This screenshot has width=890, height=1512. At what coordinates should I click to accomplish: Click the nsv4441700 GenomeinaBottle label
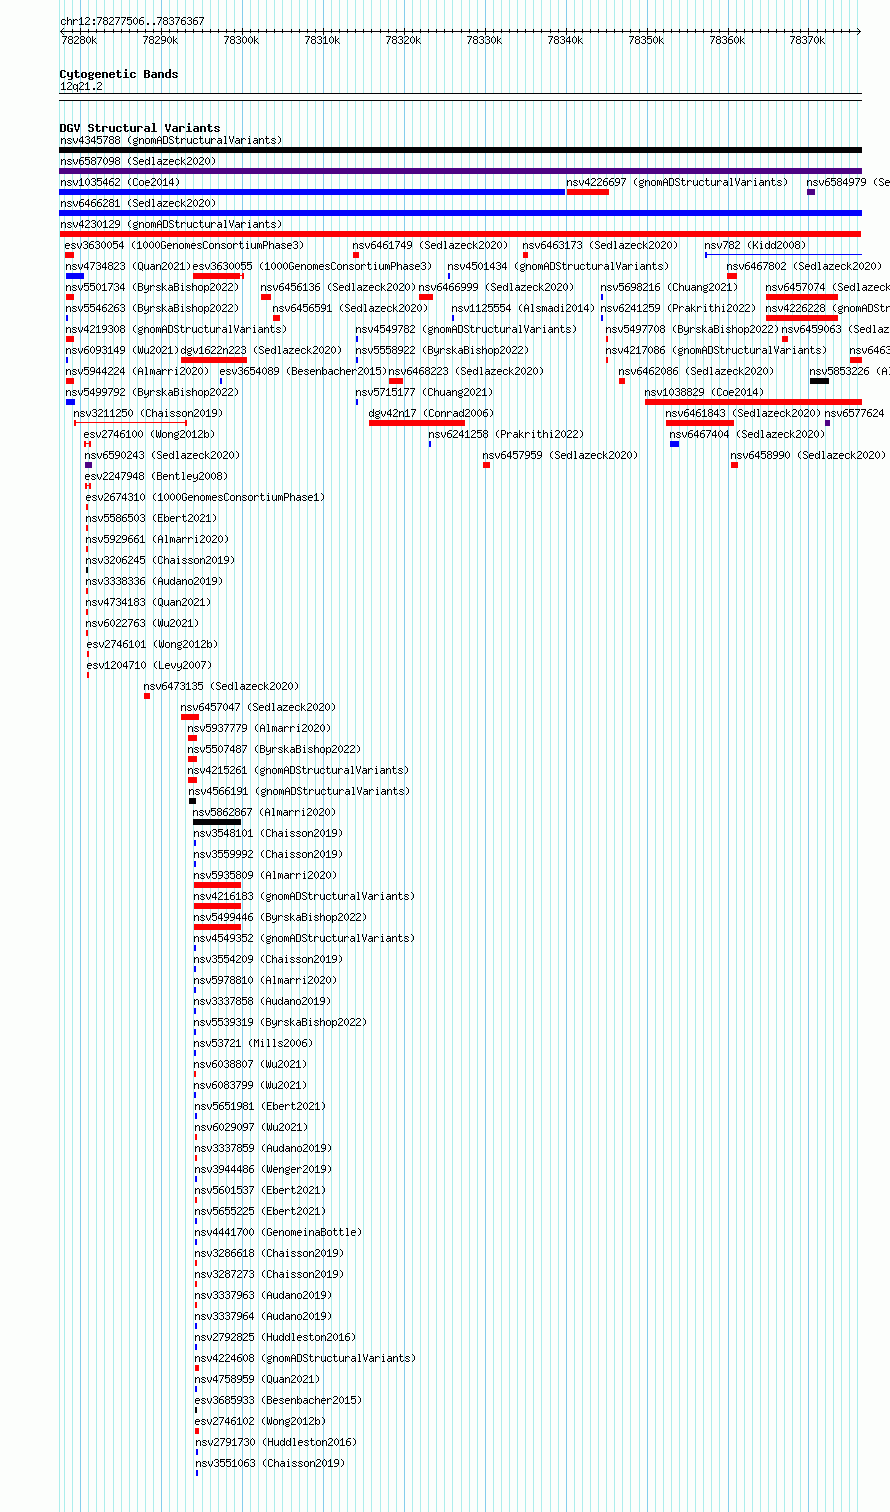pyautogui.click(x=278, y=1232)
